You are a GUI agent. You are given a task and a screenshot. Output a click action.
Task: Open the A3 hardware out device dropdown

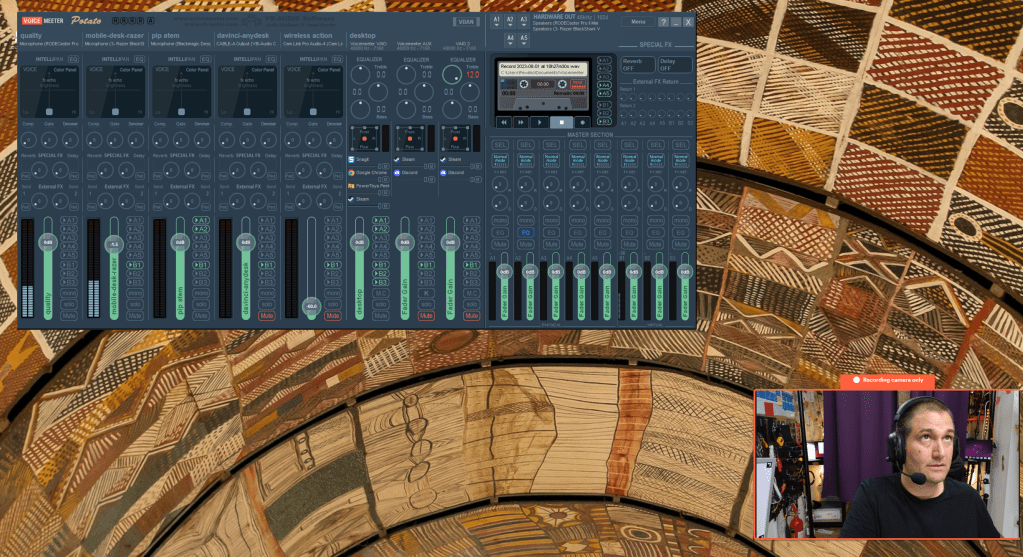pos(523,22)
